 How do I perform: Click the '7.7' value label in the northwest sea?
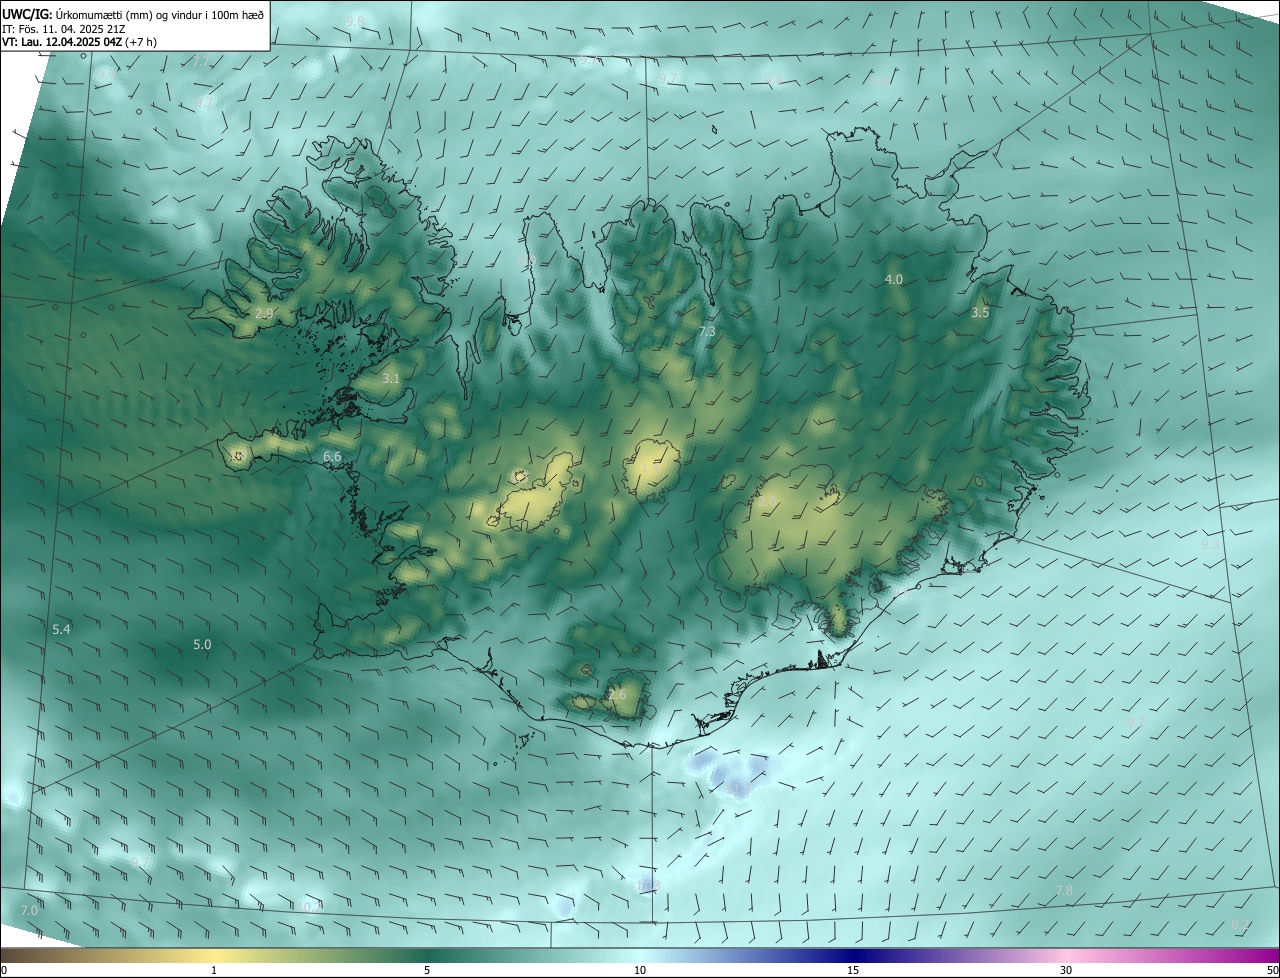click(200, 62)
